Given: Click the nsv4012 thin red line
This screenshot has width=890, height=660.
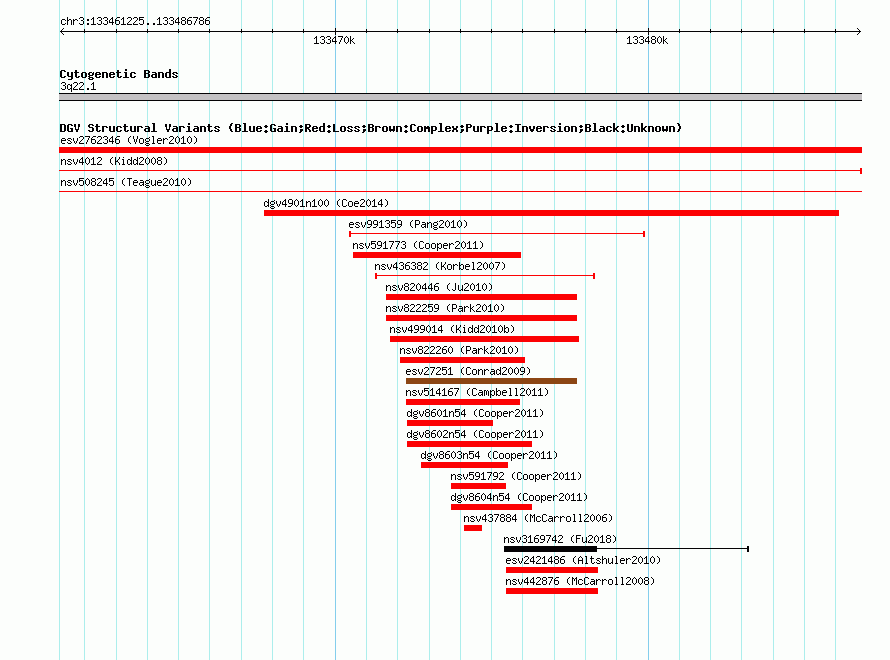Looking at the screenshot, I should (460, 170).
